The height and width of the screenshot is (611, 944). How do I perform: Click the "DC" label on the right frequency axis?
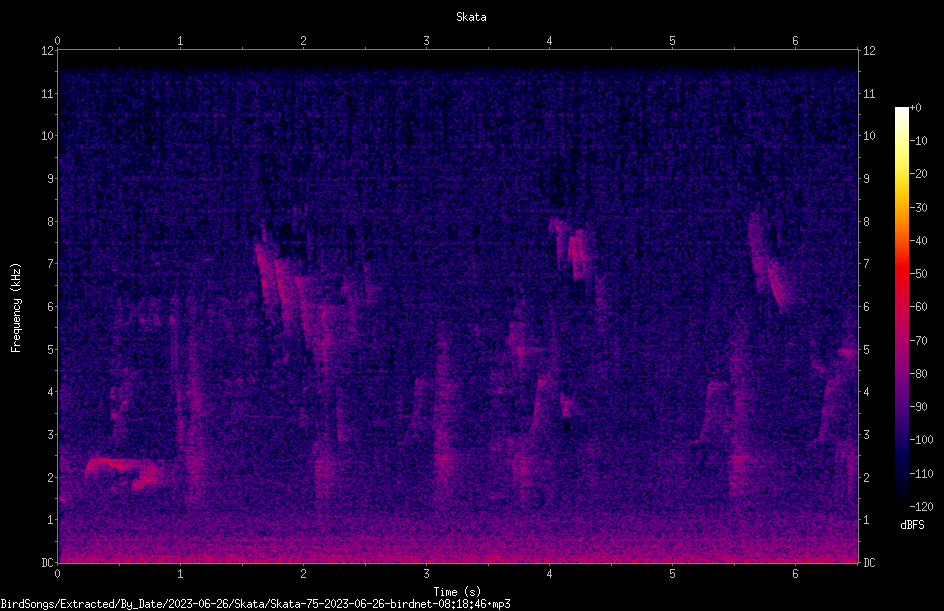coord(869,563)
